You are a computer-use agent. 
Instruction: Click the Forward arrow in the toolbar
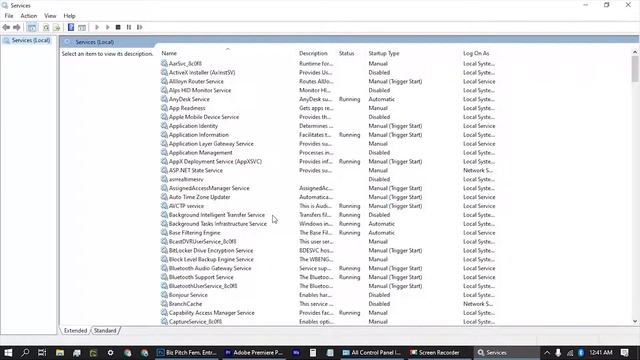pos(17,27)
